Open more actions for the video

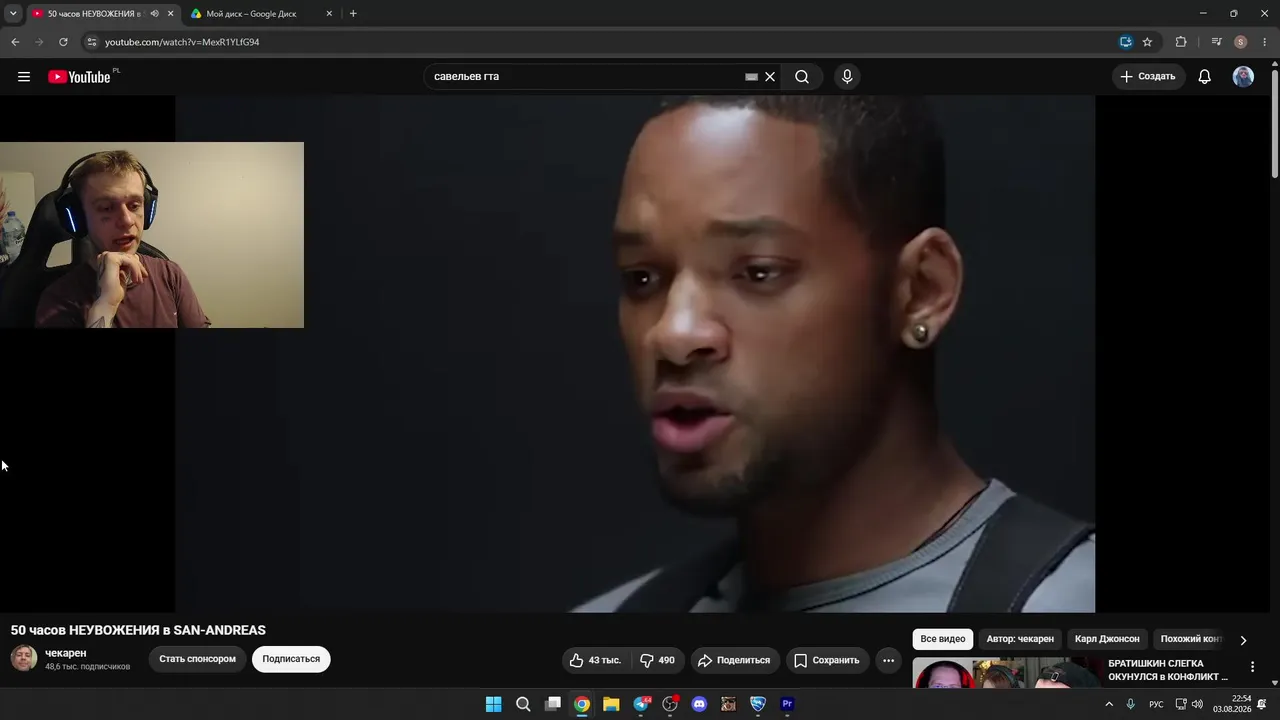888,660
